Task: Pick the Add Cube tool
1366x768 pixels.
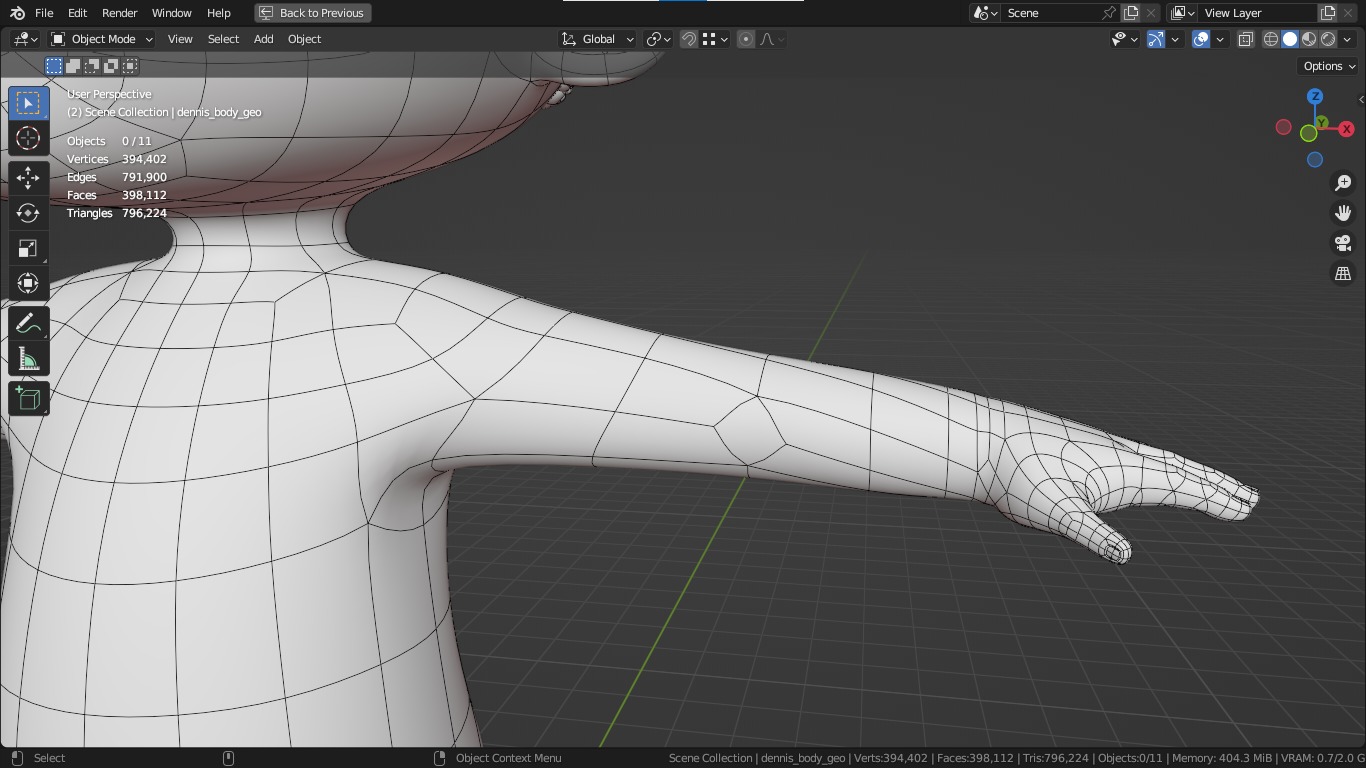Action: (x=28, y=399)
